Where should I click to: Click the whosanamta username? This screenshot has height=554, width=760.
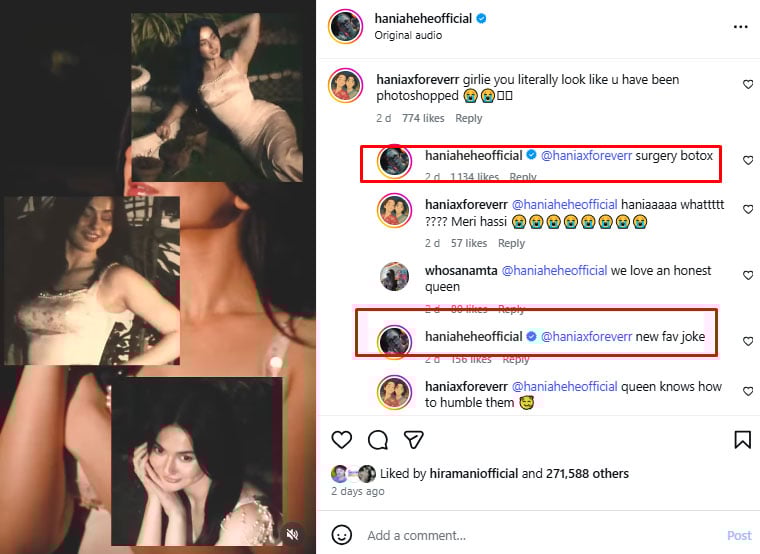(x=460, y=271)
